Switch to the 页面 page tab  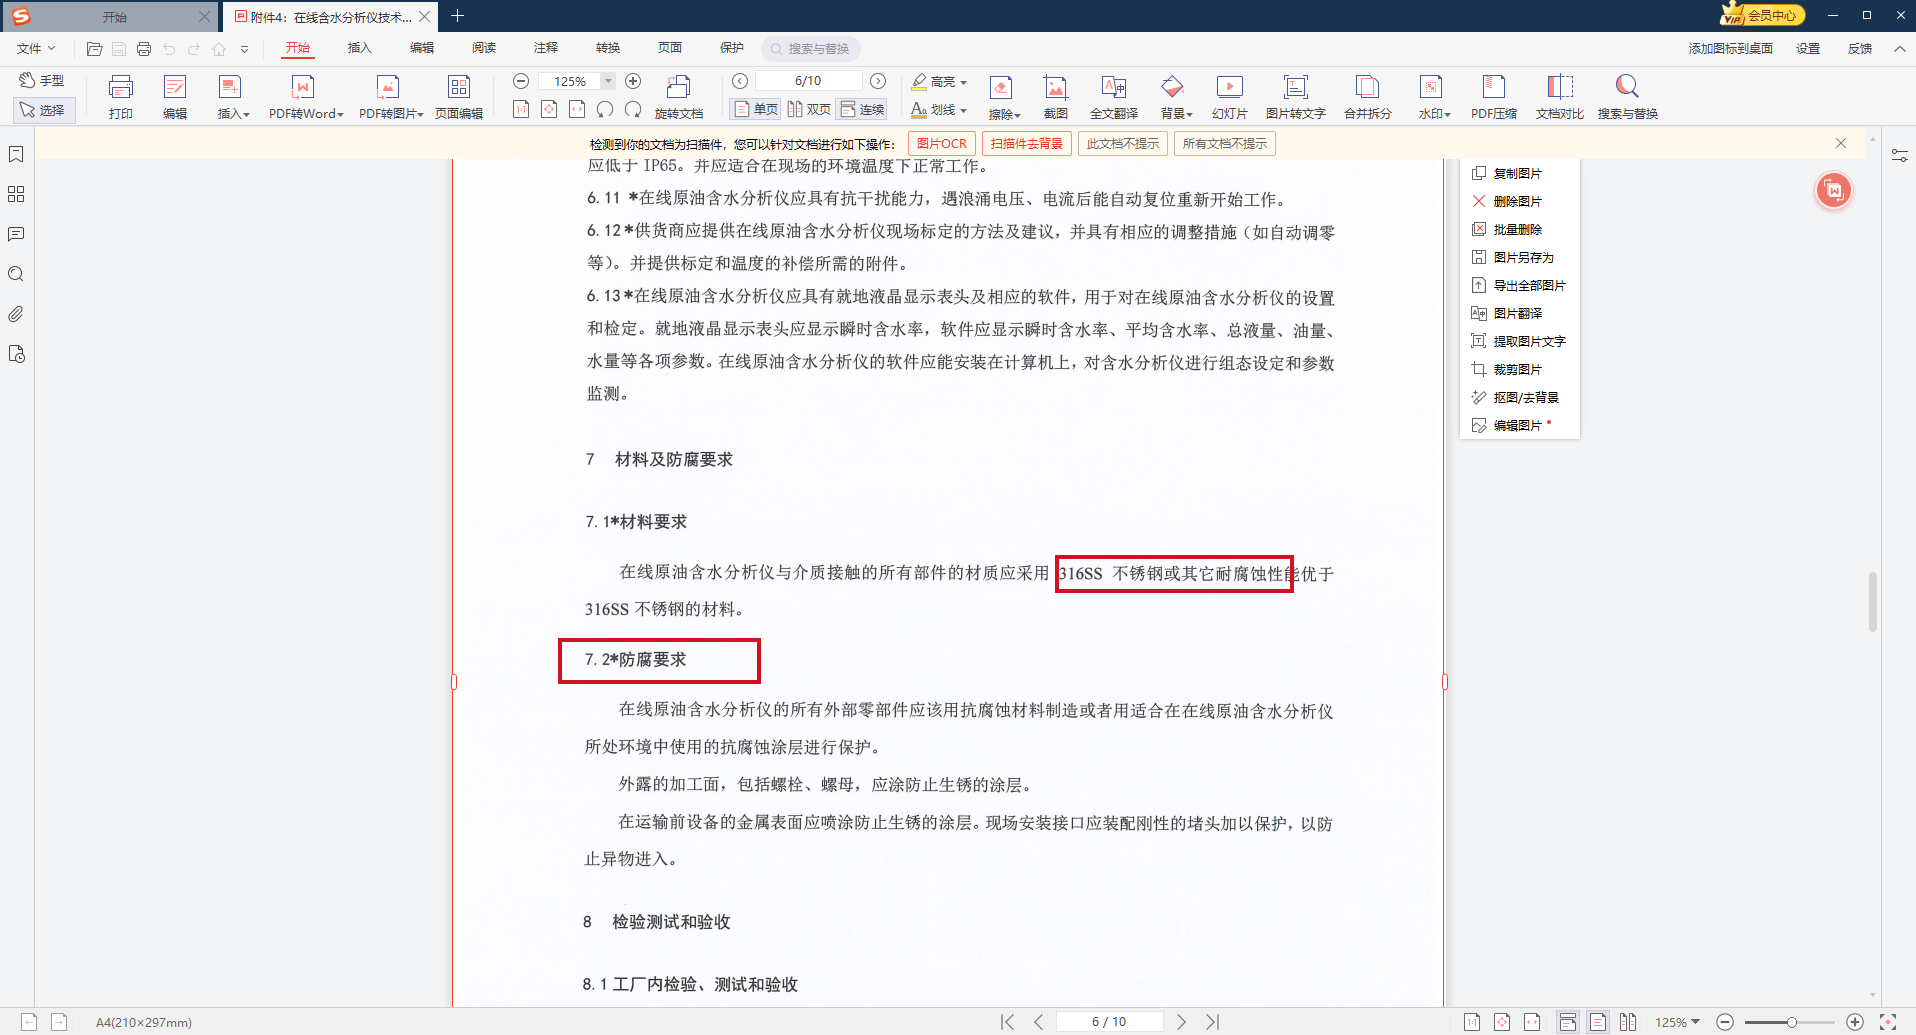pos(670,48)
